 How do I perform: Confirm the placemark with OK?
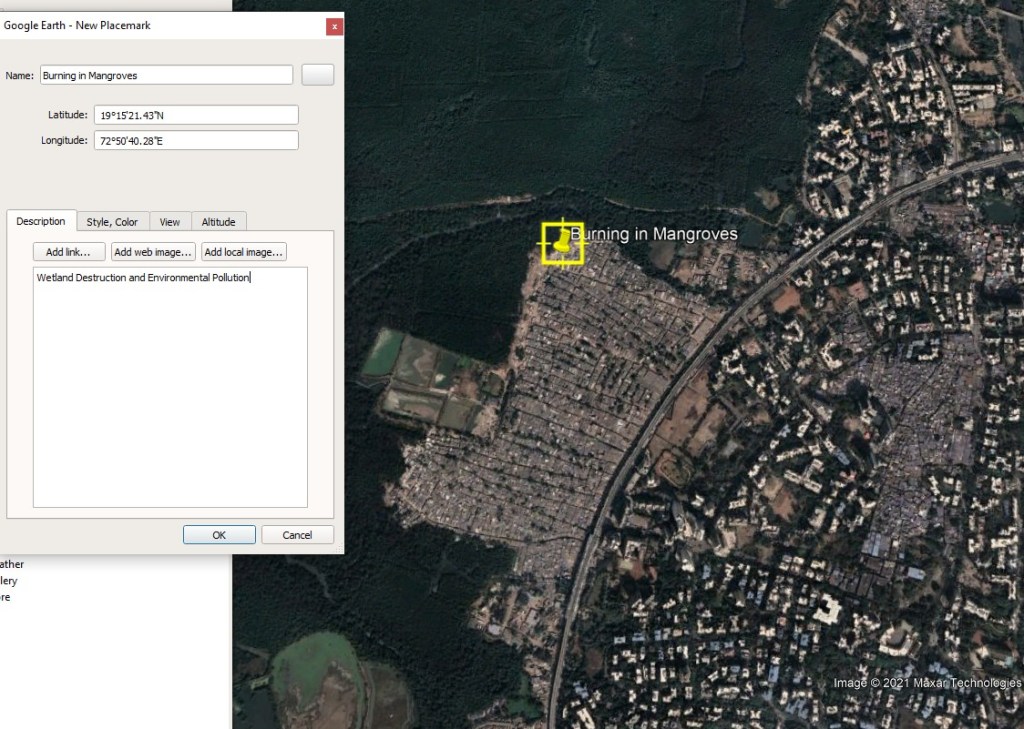coord(219,535)
